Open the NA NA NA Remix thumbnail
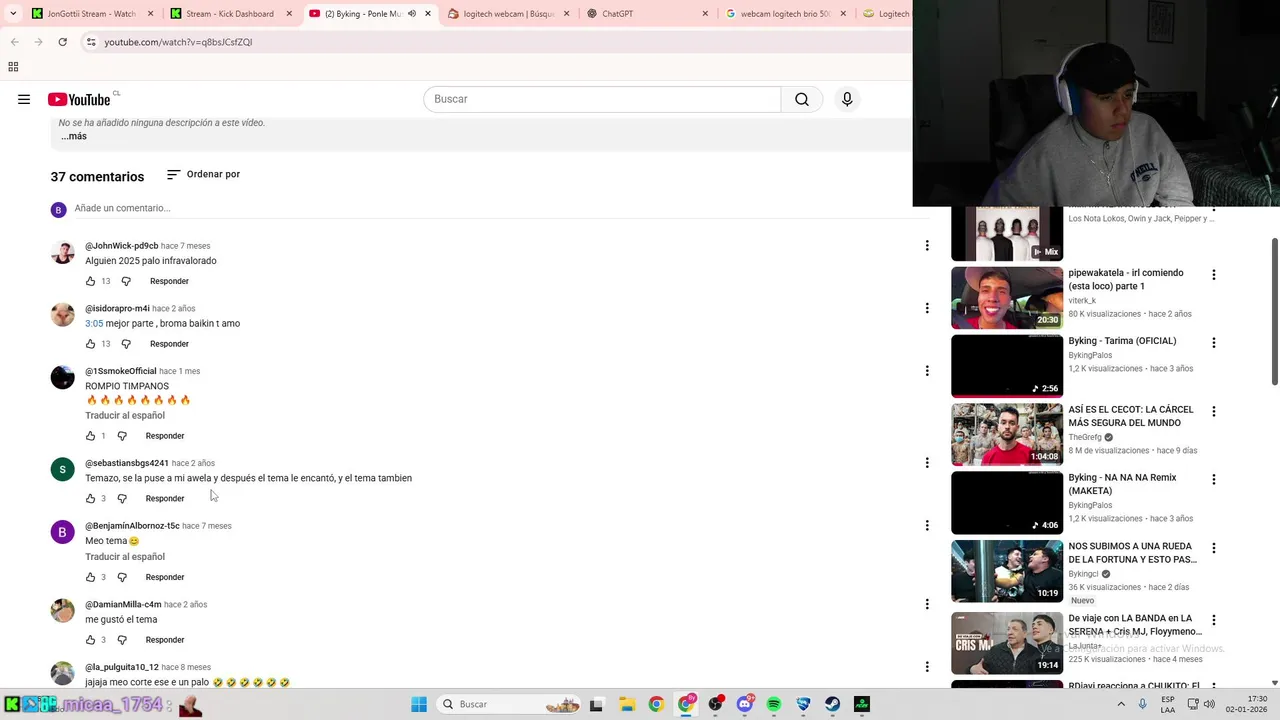 click(x=1007, y=503)
